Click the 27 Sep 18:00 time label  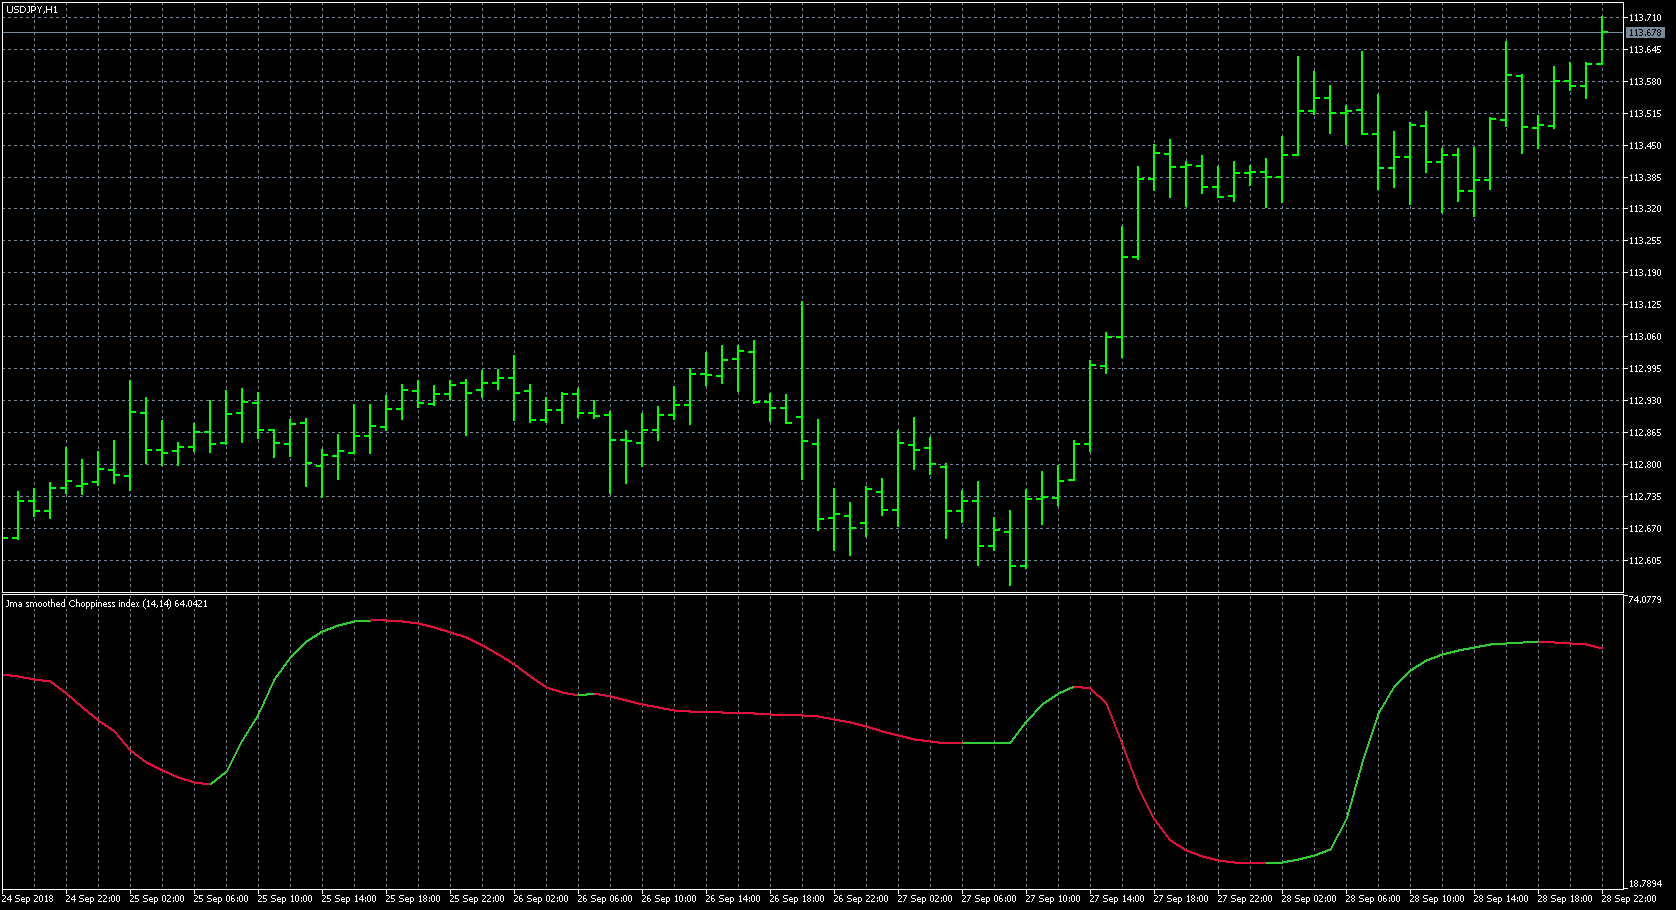tap(1181, 899)
